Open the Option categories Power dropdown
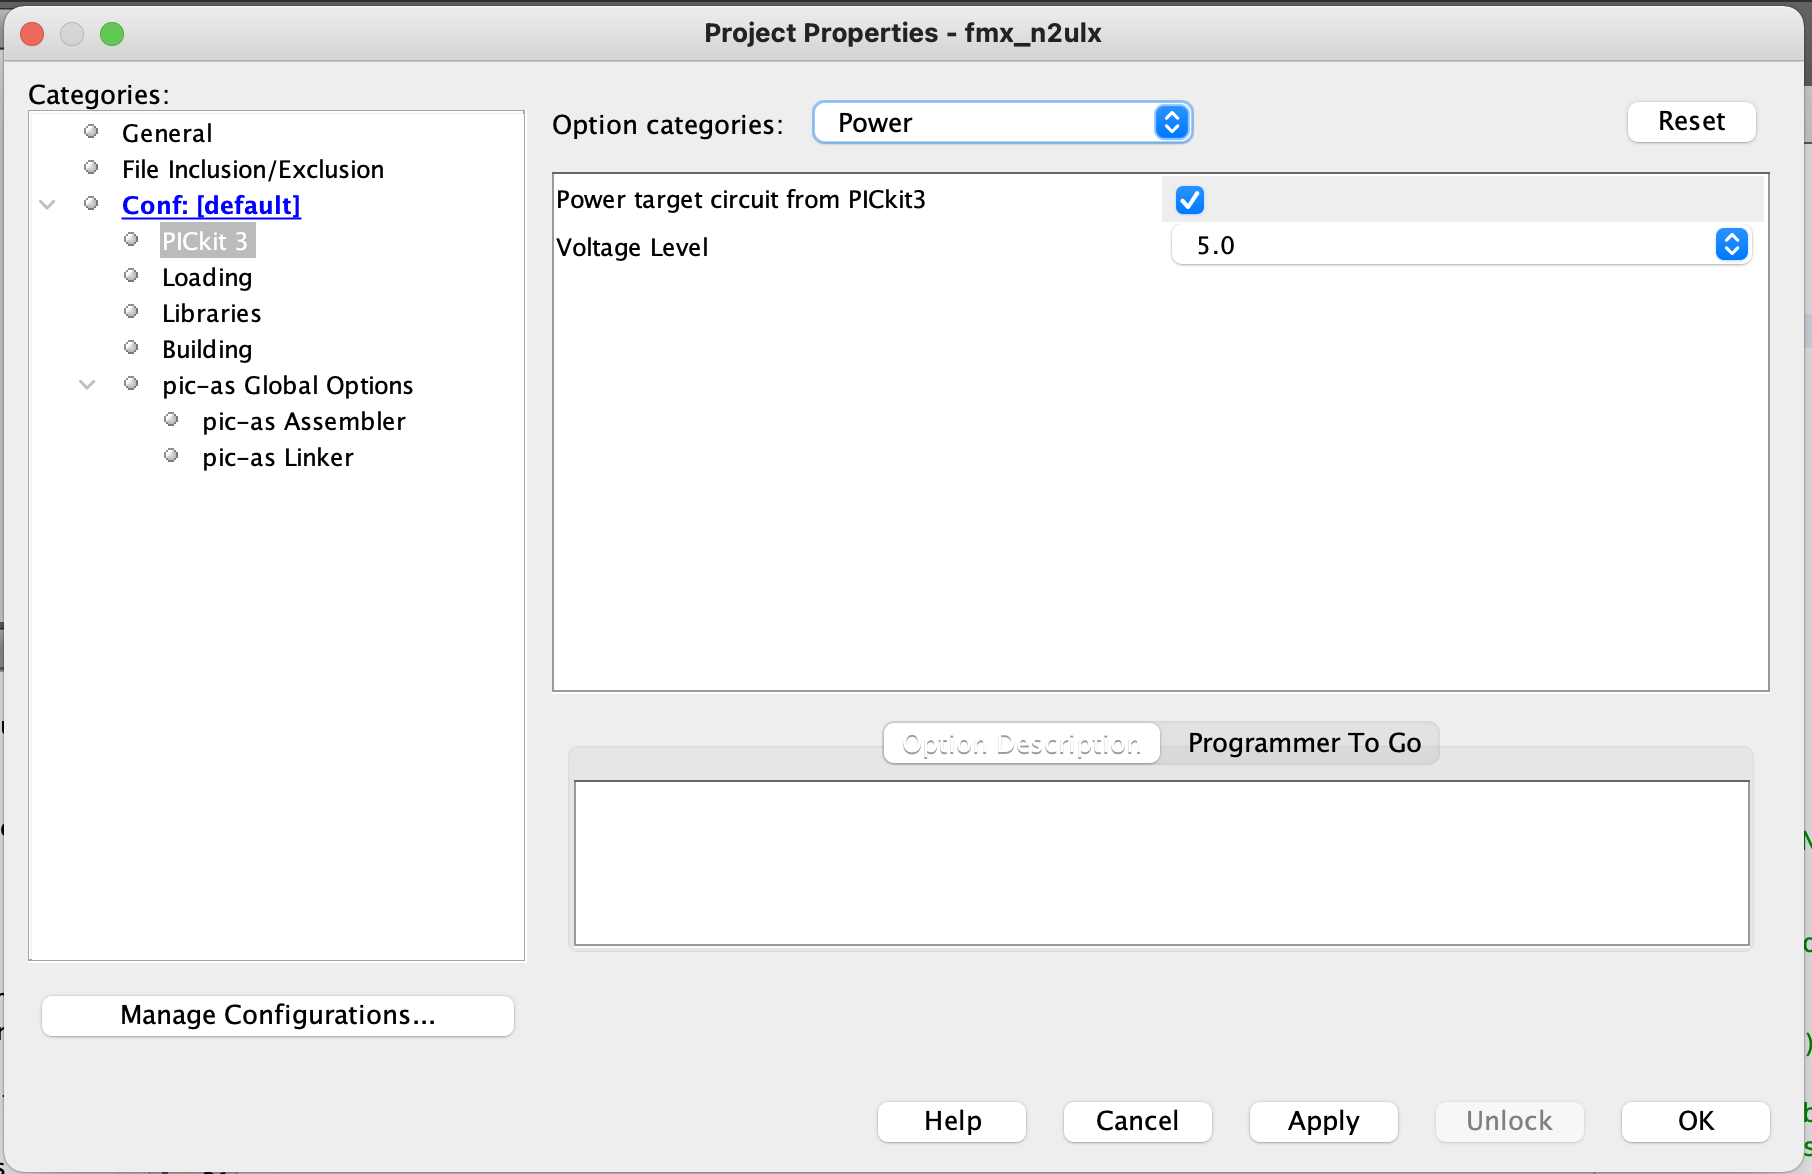Image resolution: width=1812 pixels, height=1174 pixels. 1003,123
